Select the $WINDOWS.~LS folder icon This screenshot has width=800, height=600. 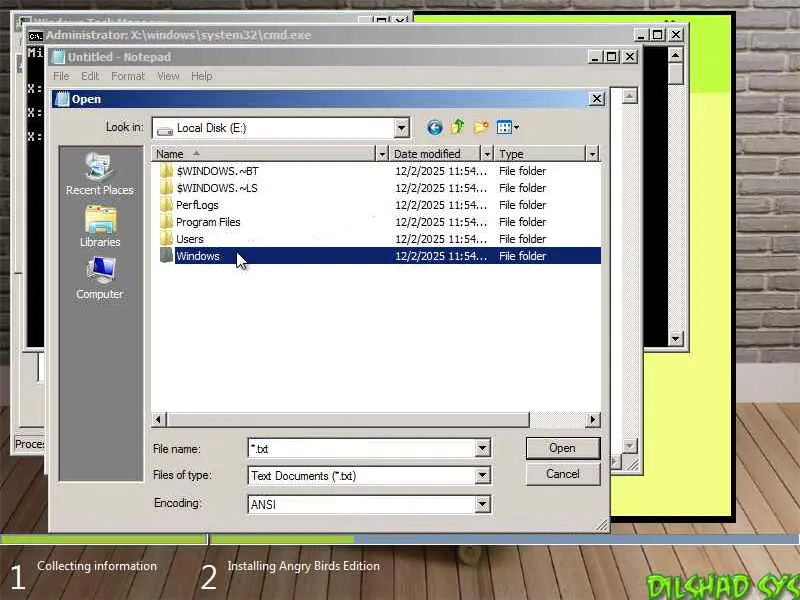coord(166,188)
